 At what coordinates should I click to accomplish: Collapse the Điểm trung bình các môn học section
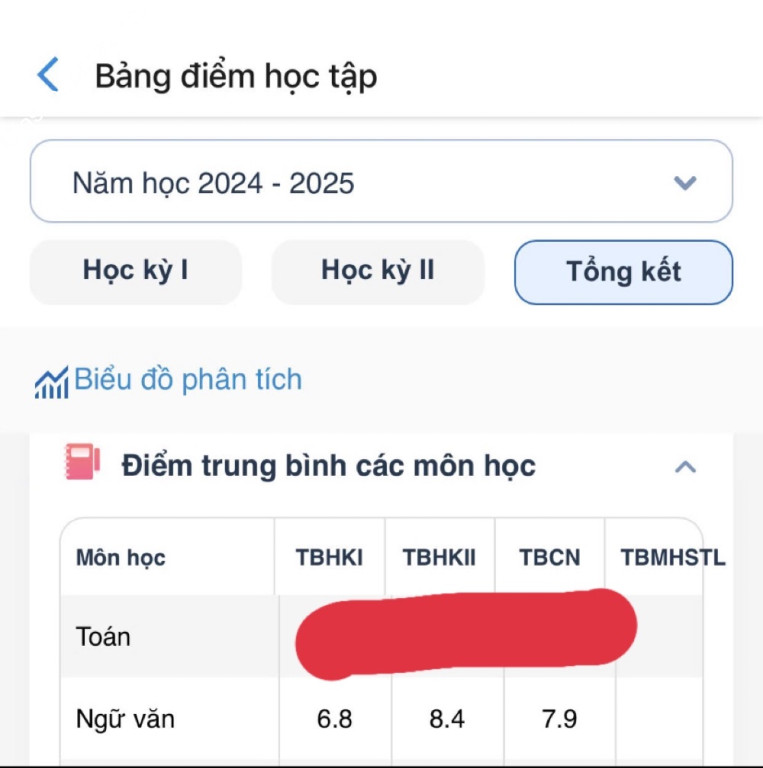coord(685,467)
